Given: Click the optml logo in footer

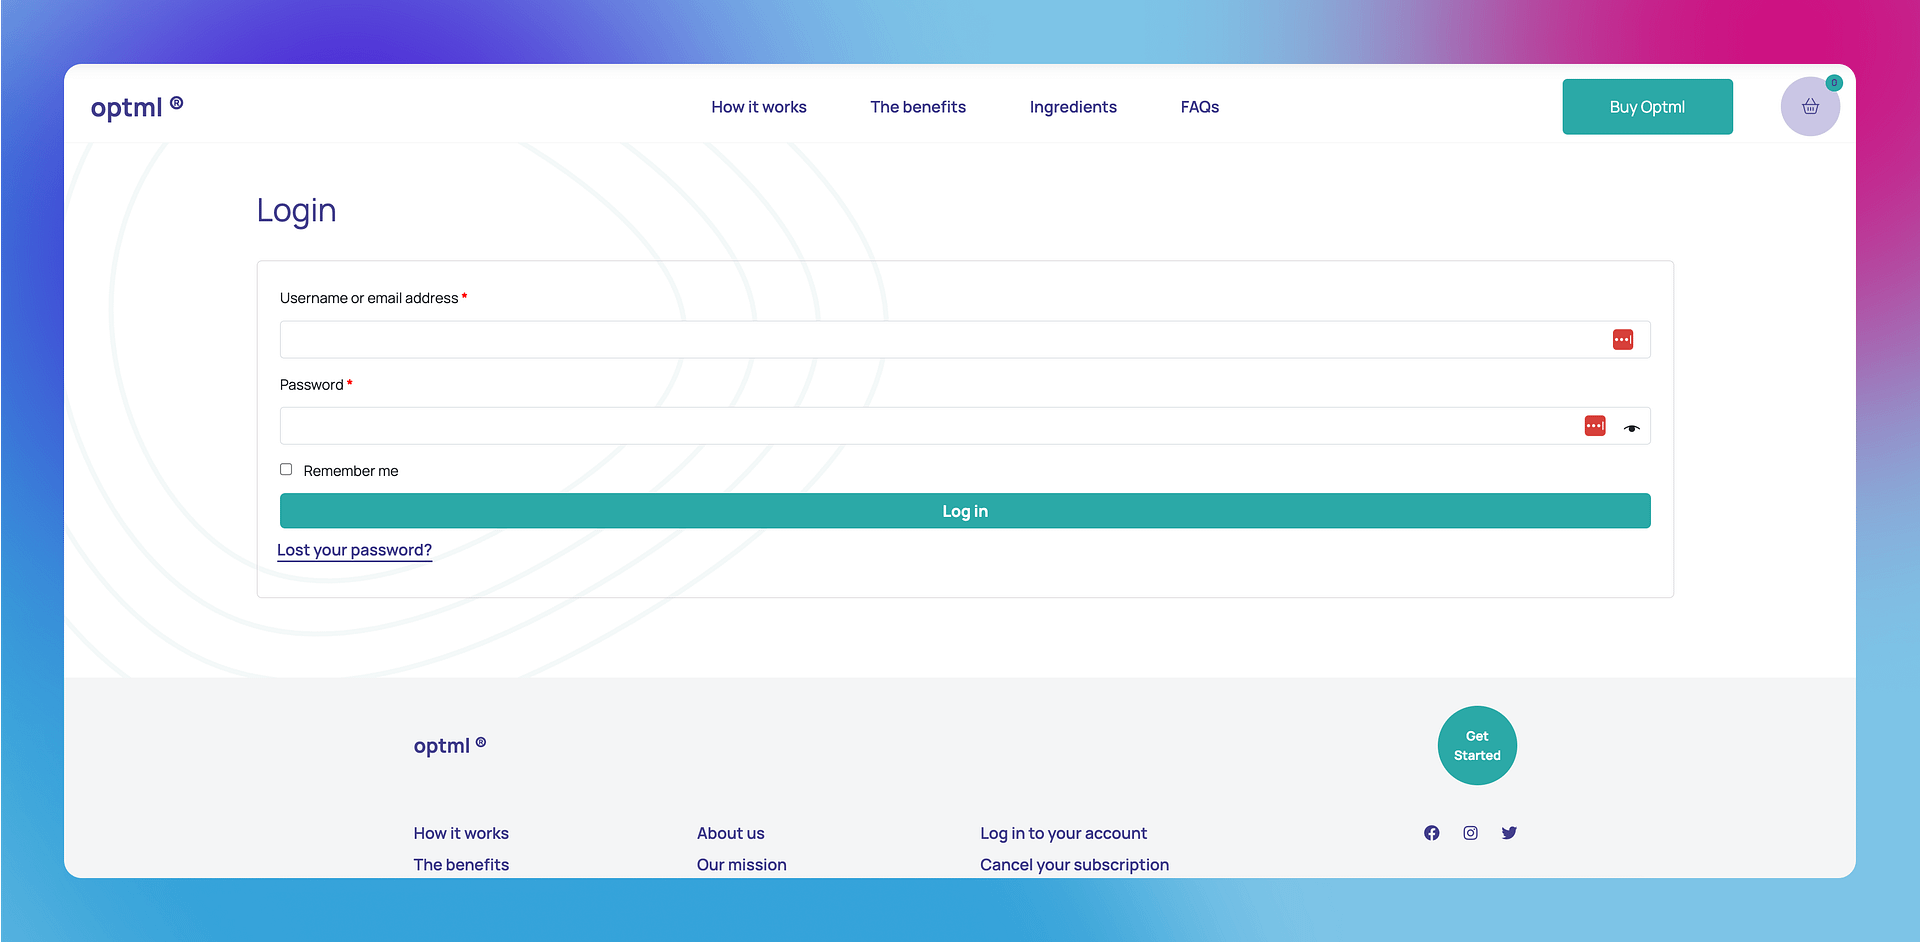Looking at the screenshot, I should click(x=450, y=745).
